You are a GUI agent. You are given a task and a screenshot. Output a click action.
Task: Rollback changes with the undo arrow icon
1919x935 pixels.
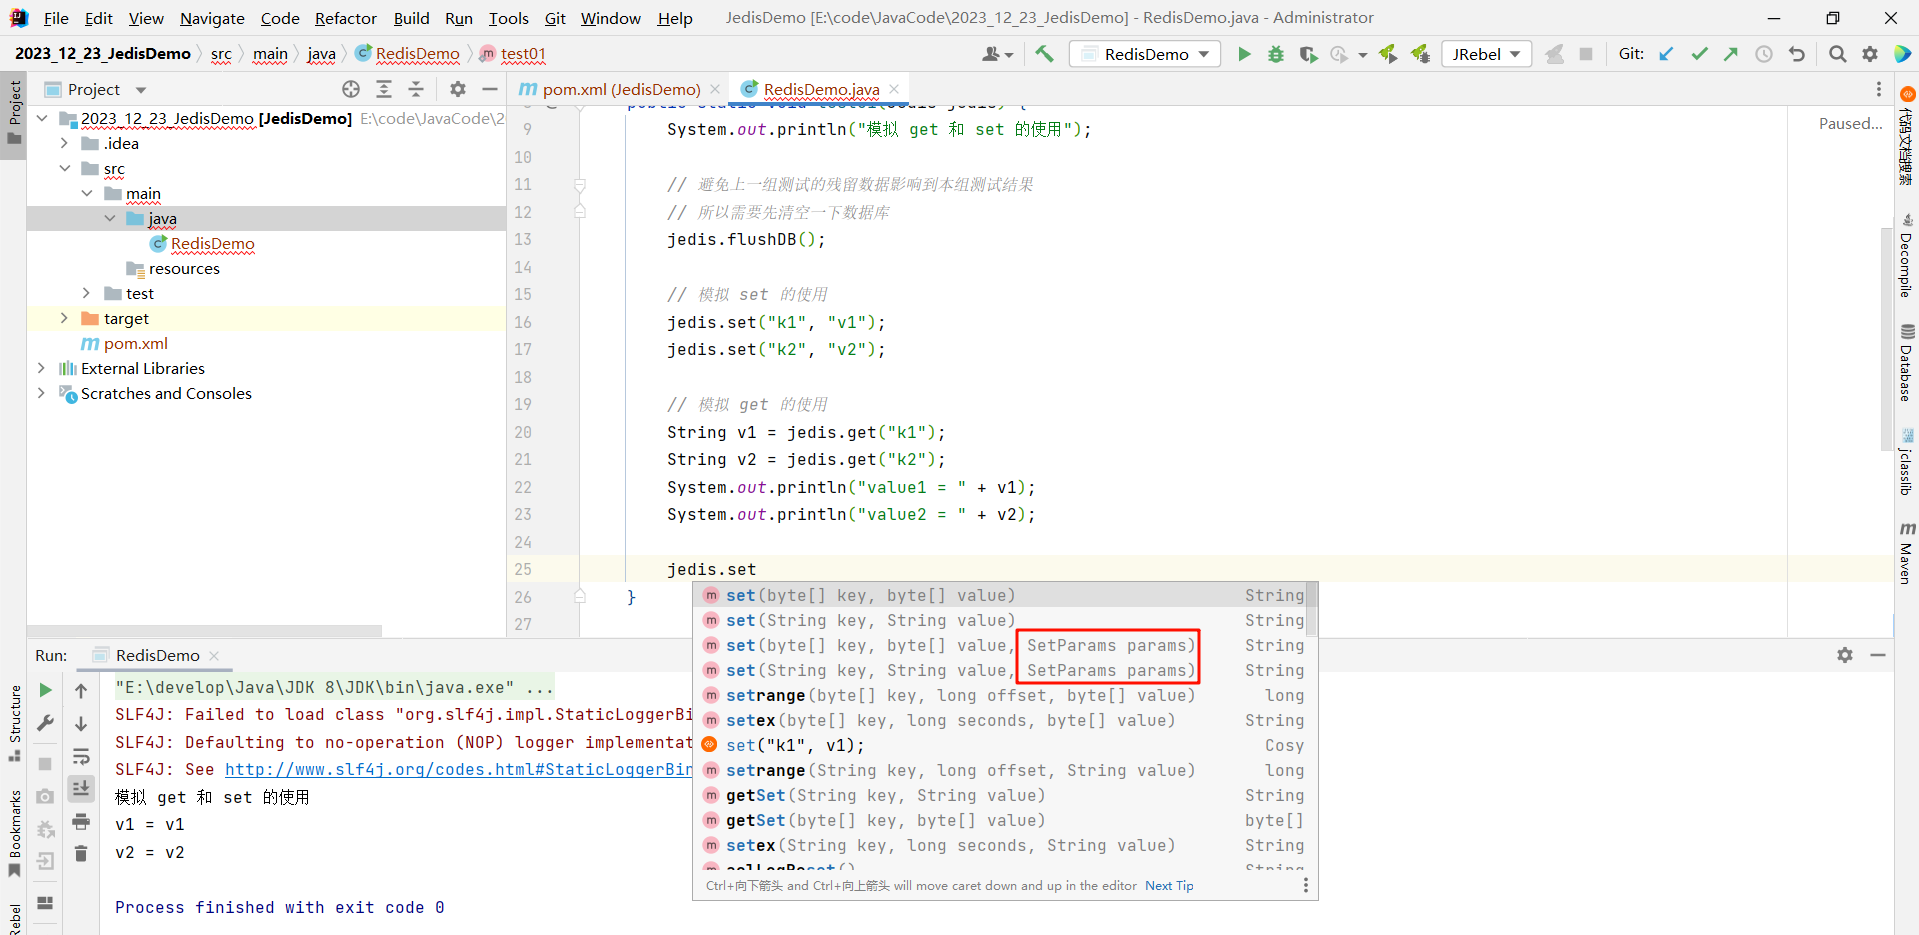[1797, 54]
